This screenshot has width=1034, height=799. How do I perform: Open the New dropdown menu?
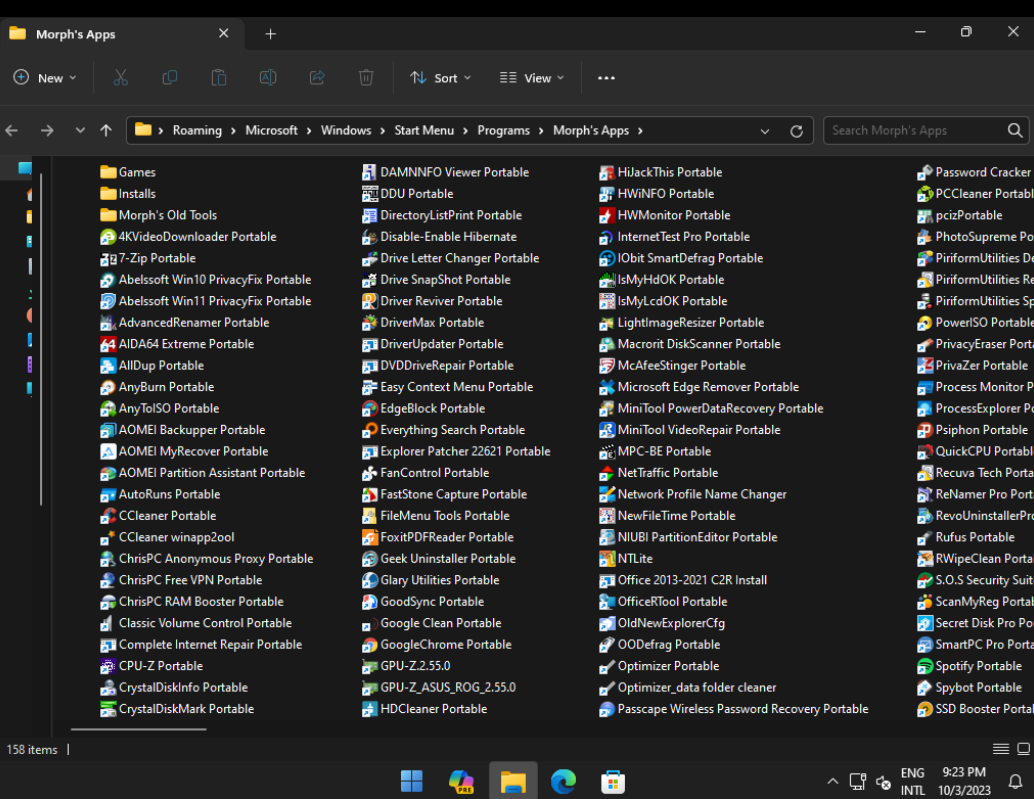pyautogui.click(x=45, y=78)
